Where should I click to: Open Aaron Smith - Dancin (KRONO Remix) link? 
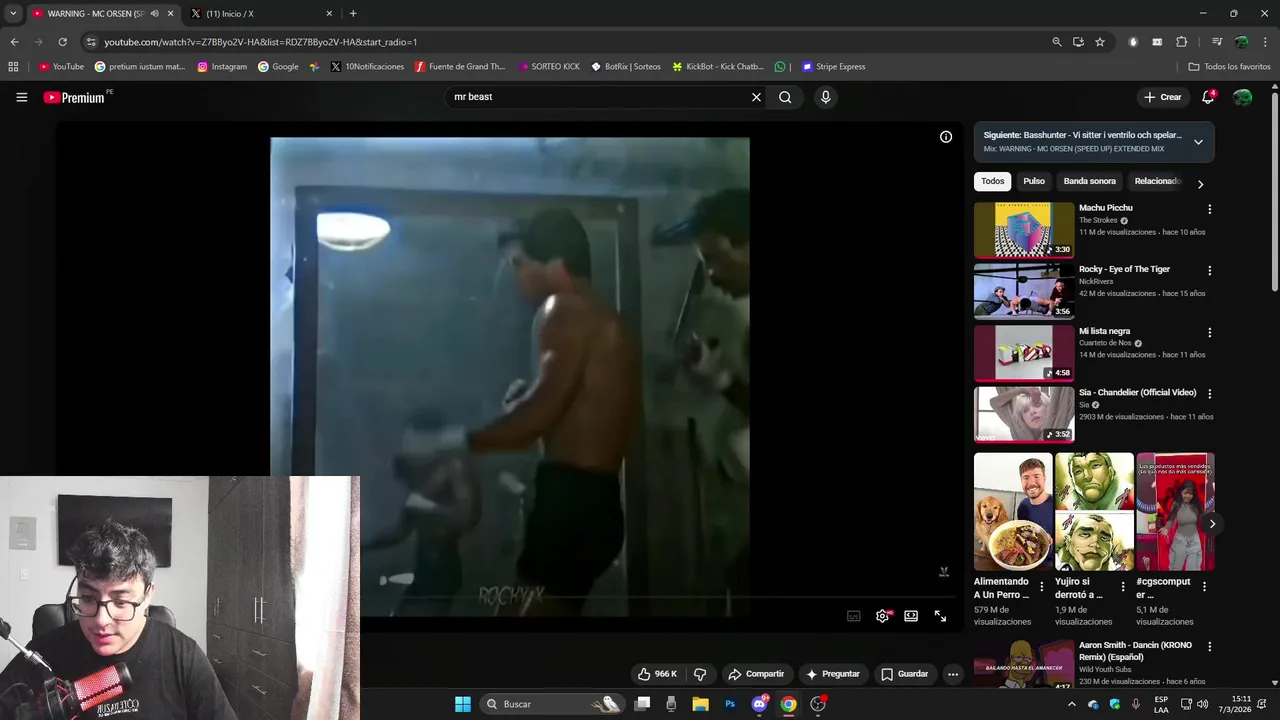click(x=1135, y=651)
